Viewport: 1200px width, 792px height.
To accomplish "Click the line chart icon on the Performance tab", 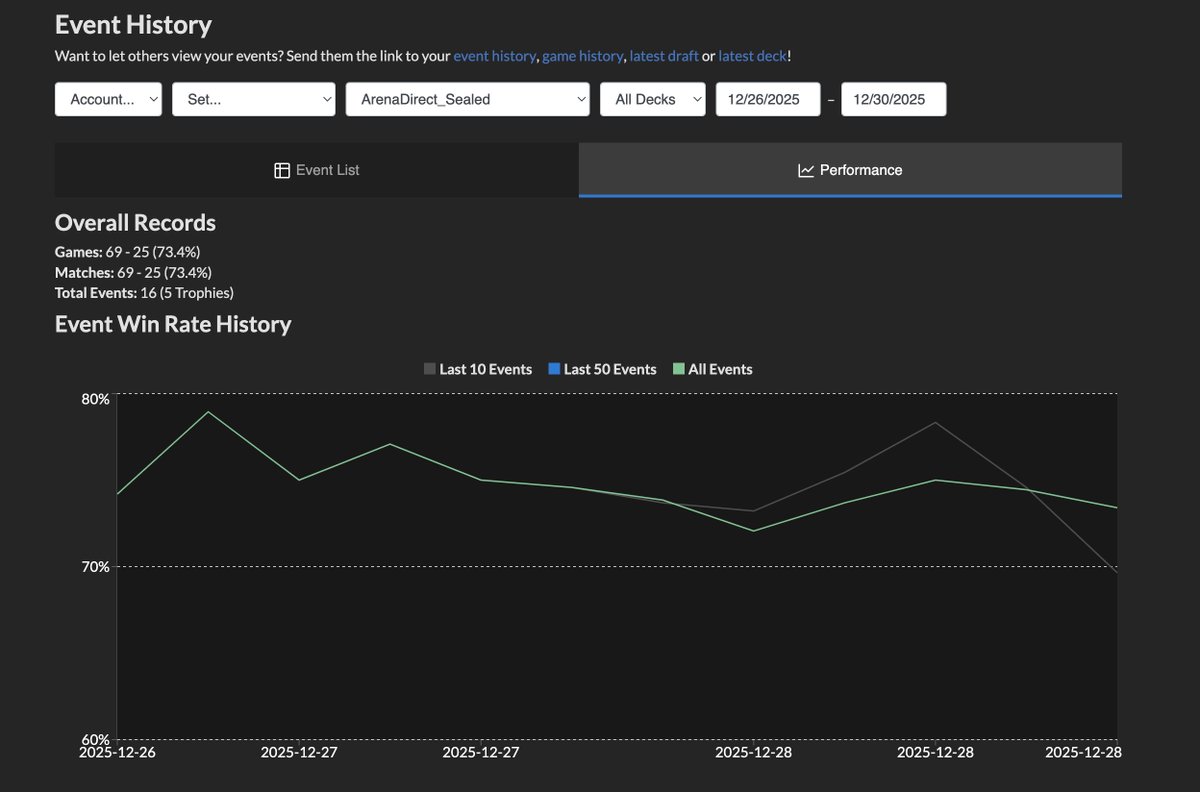I will point(806,170).
